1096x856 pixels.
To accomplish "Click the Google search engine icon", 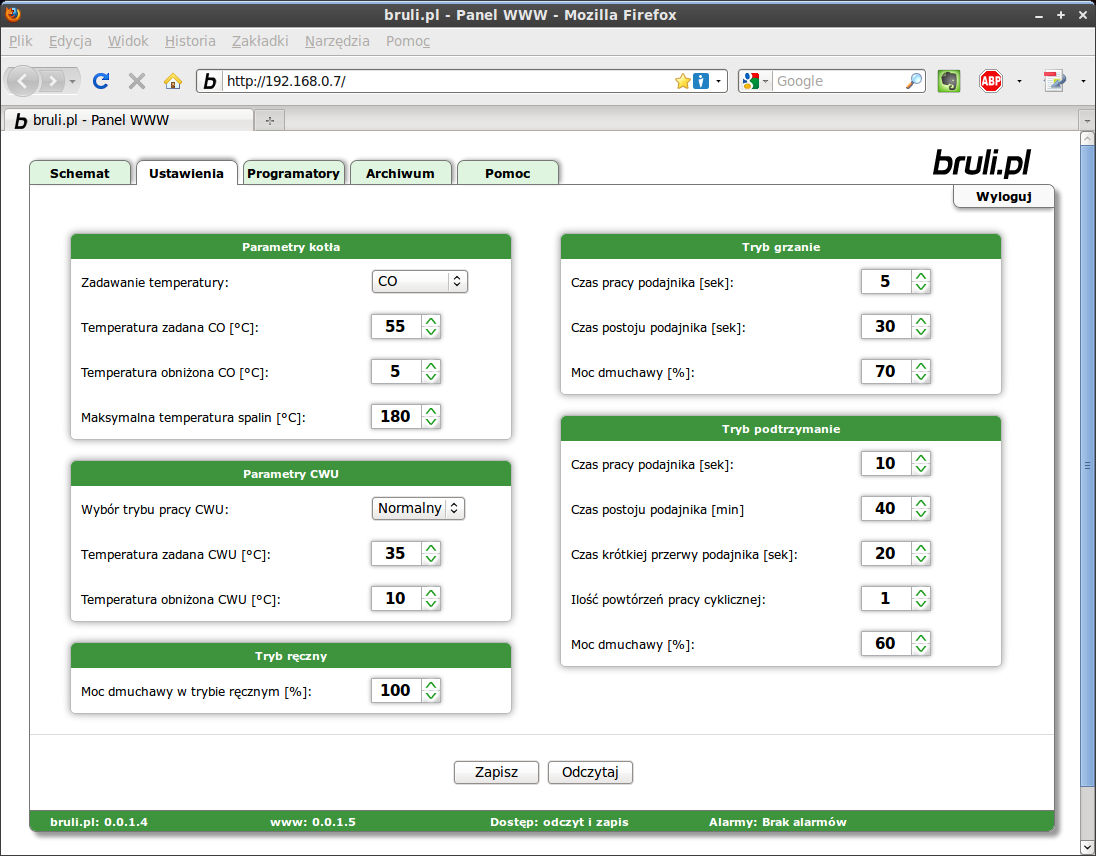I will (x=751, y=81).
